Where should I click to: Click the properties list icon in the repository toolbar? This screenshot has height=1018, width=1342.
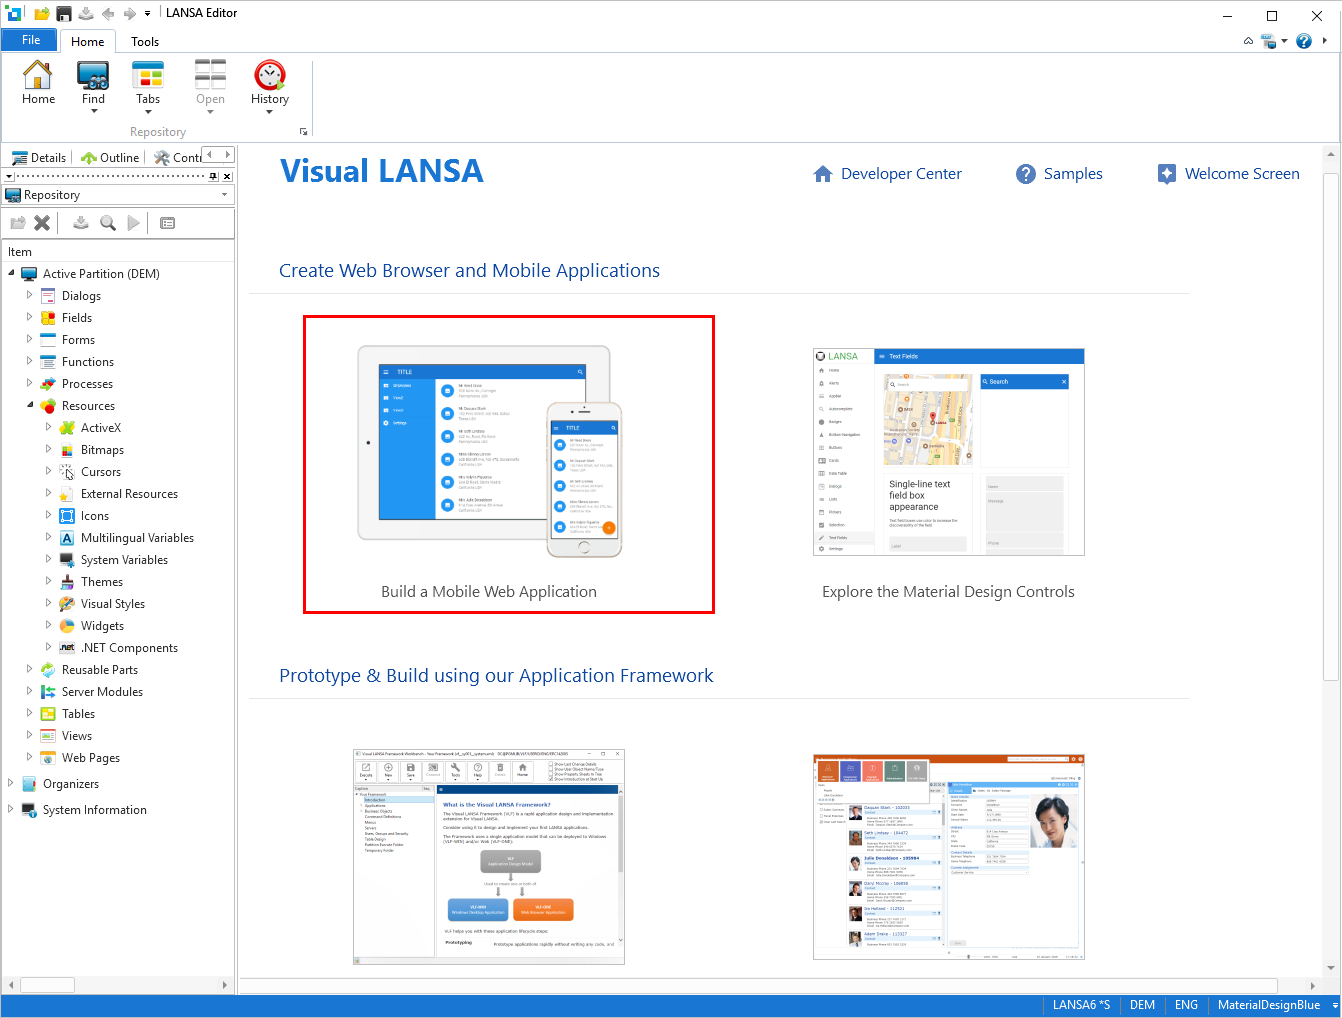[x=167, y=223]
